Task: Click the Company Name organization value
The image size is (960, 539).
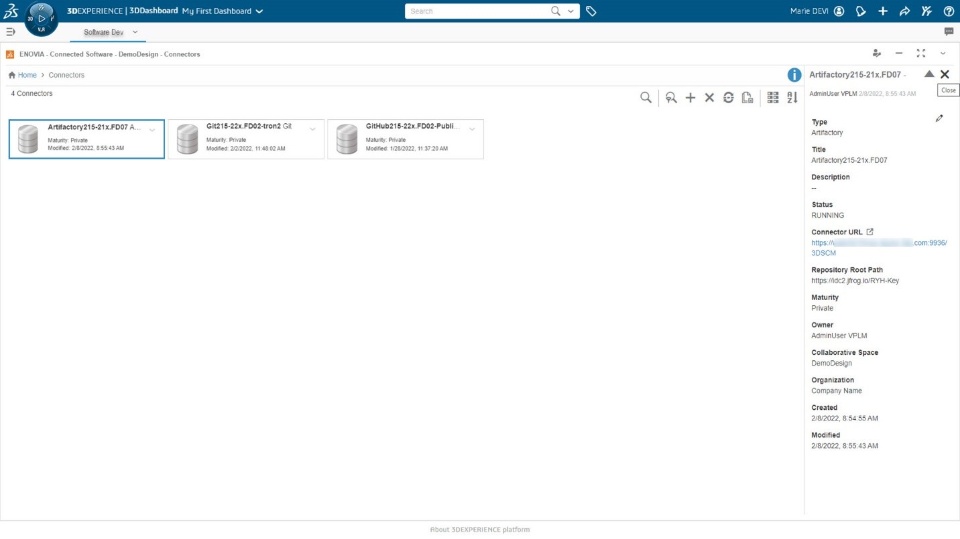Action: [x=836, y=391]
